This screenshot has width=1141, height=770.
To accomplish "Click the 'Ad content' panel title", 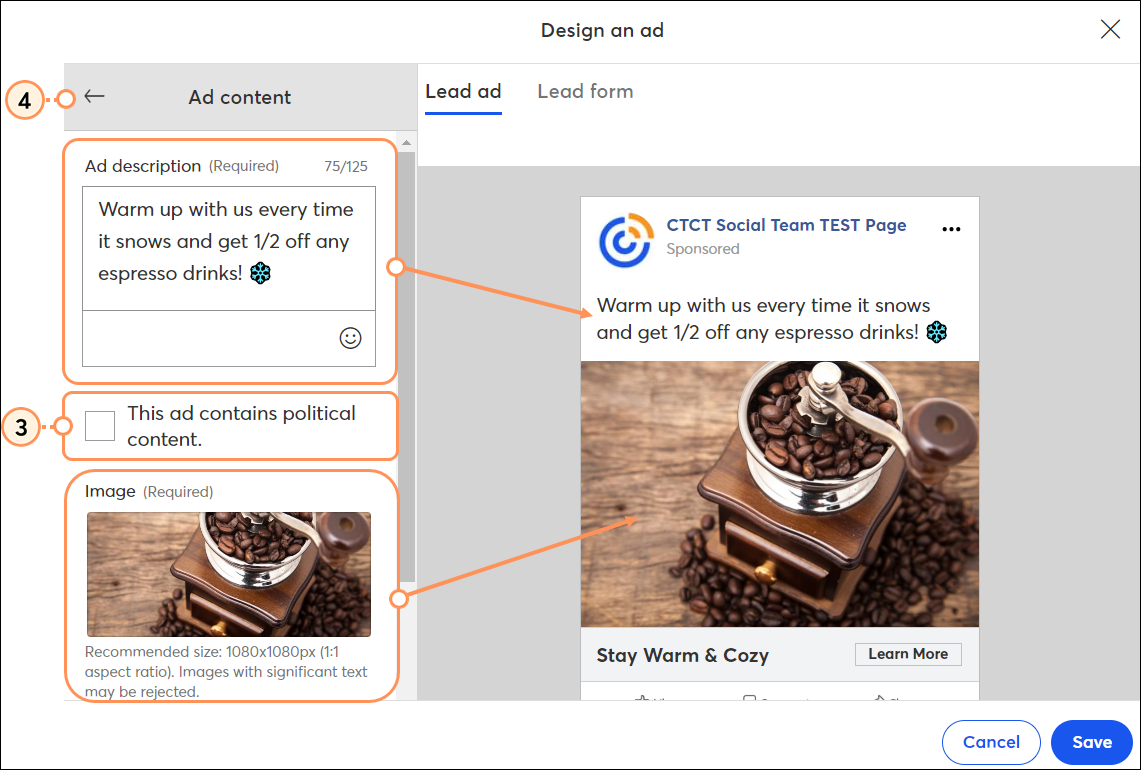I will click(x=239, y=97).
